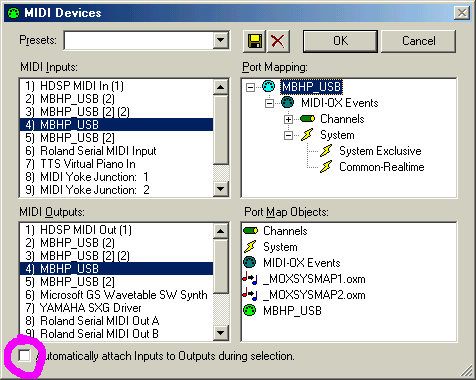
Task: Select input 4) MBHP_USB
Action: (x=117, y=125)
